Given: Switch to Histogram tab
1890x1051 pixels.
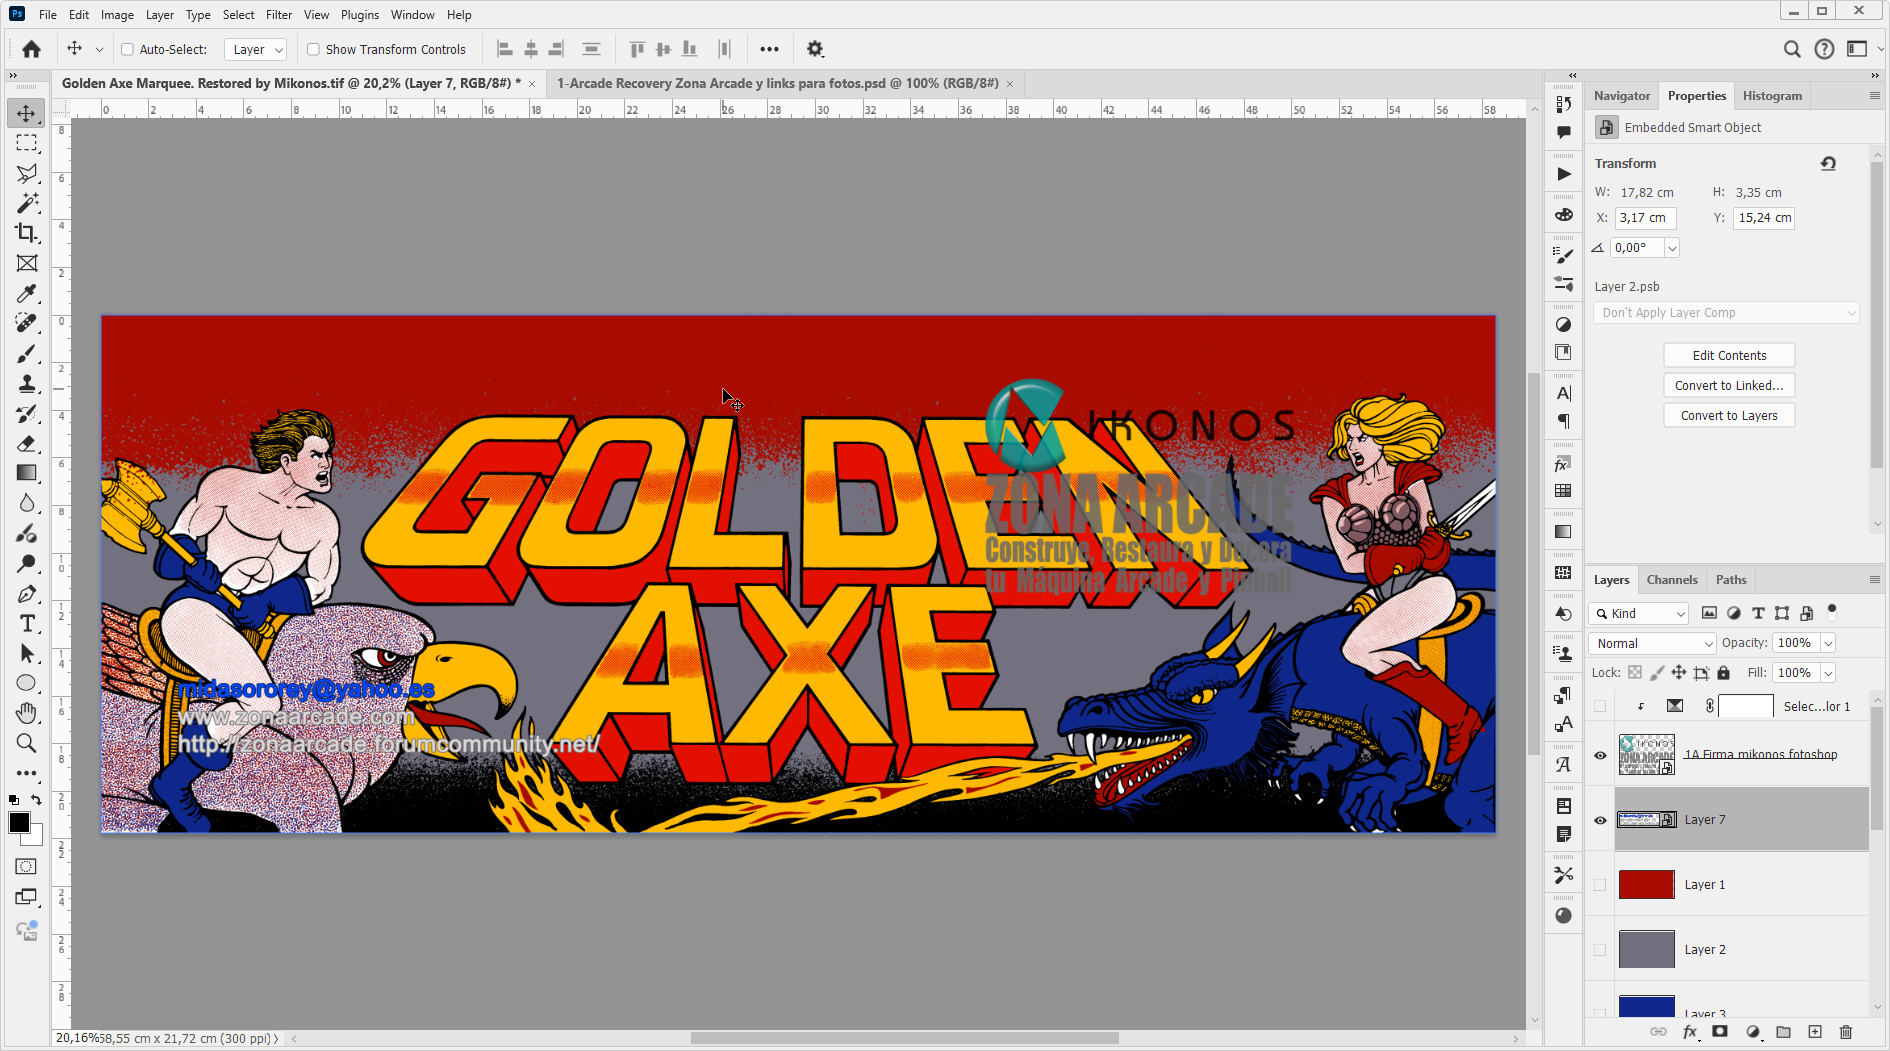Looking at the screenshot, I should click(x=1772, y=95).
